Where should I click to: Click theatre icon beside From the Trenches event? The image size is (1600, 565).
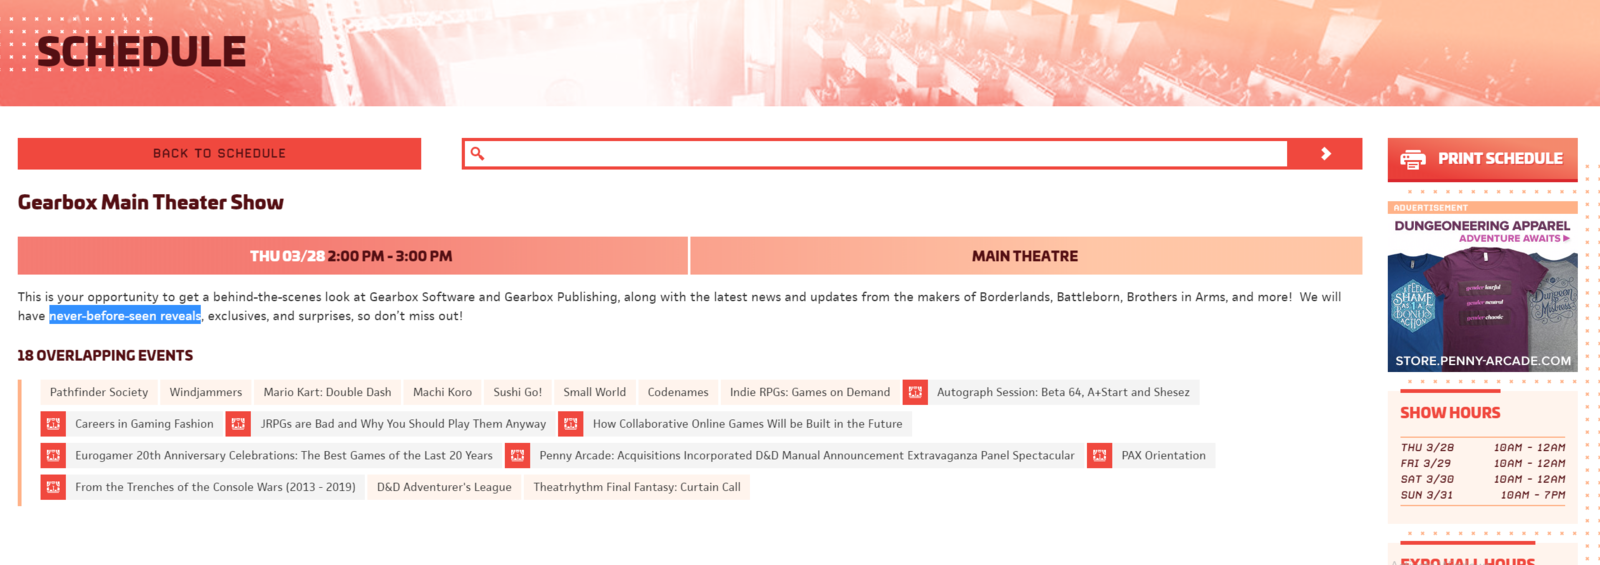(53, 487)
